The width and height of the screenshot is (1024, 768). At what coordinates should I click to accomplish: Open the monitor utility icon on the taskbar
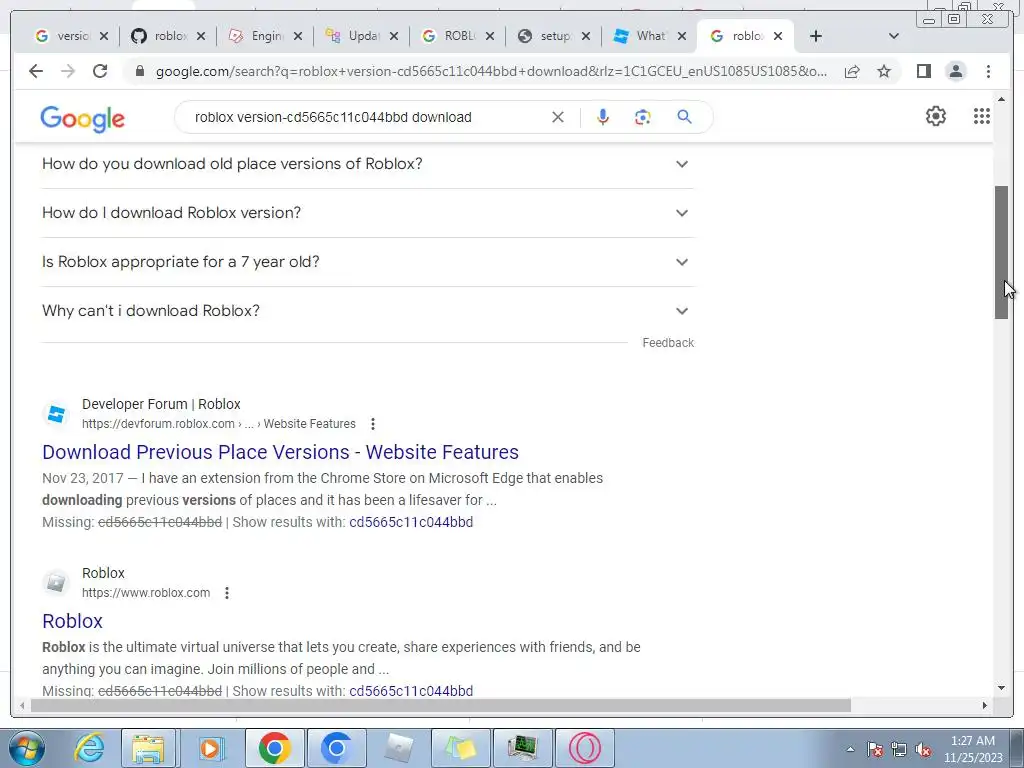[522, 748]
